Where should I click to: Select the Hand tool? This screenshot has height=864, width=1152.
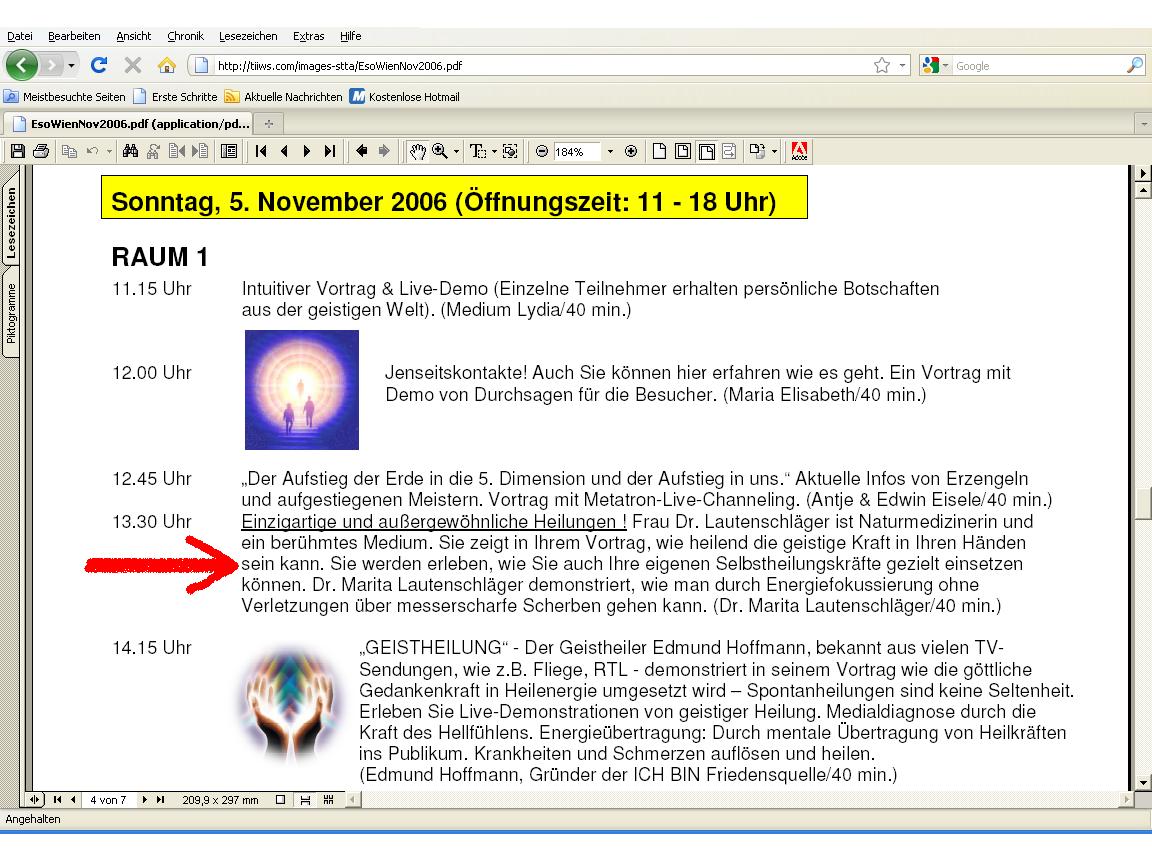(418, 152)
